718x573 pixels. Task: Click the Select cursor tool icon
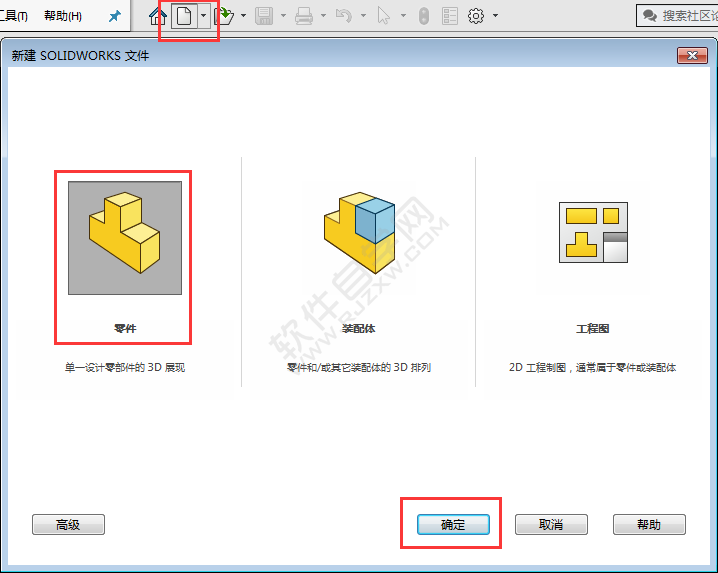click(x=384, y=16)
